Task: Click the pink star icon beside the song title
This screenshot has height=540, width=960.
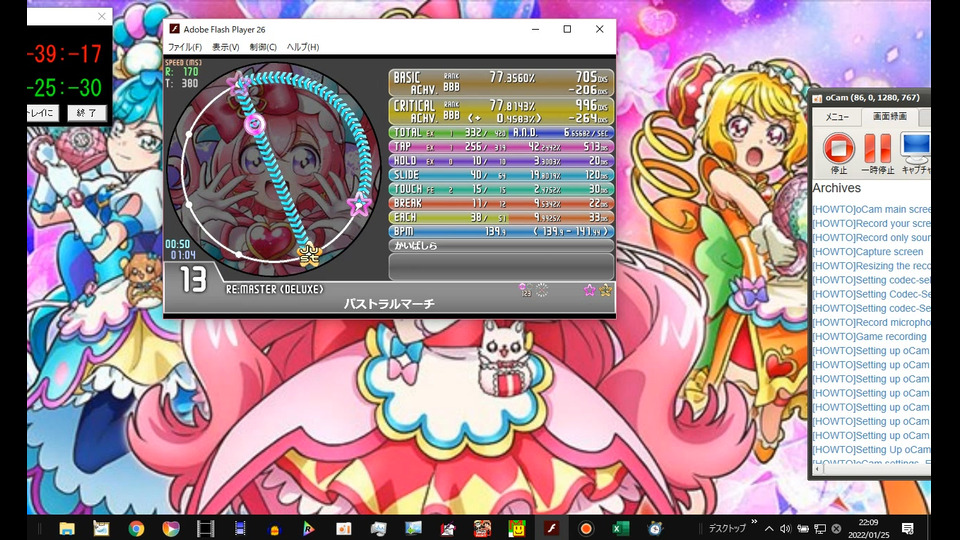Action: click(589, 290)
